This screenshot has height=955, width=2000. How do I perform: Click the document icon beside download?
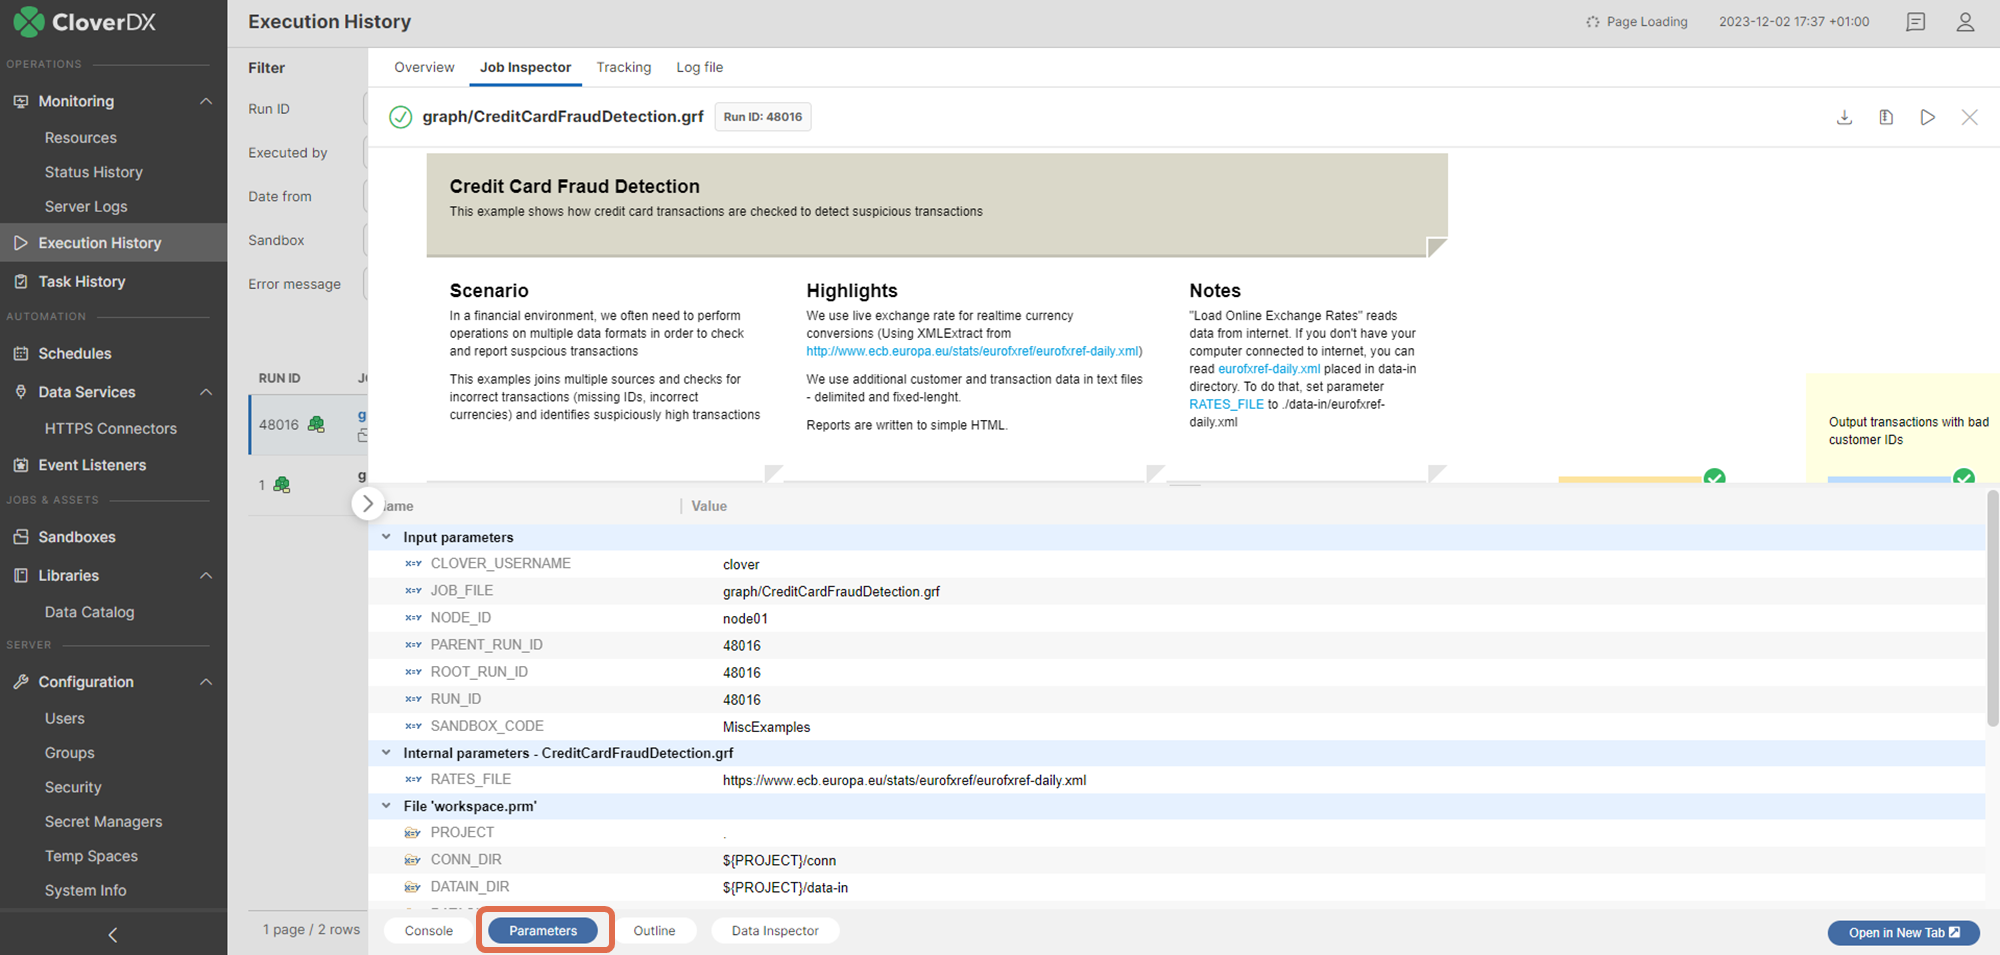1886,117
